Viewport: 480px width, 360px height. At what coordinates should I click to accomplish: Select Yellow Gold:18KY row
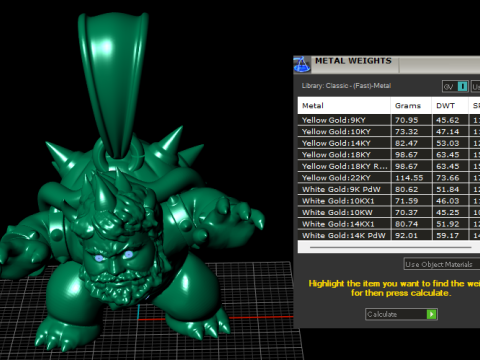click(x=389, y=155)
